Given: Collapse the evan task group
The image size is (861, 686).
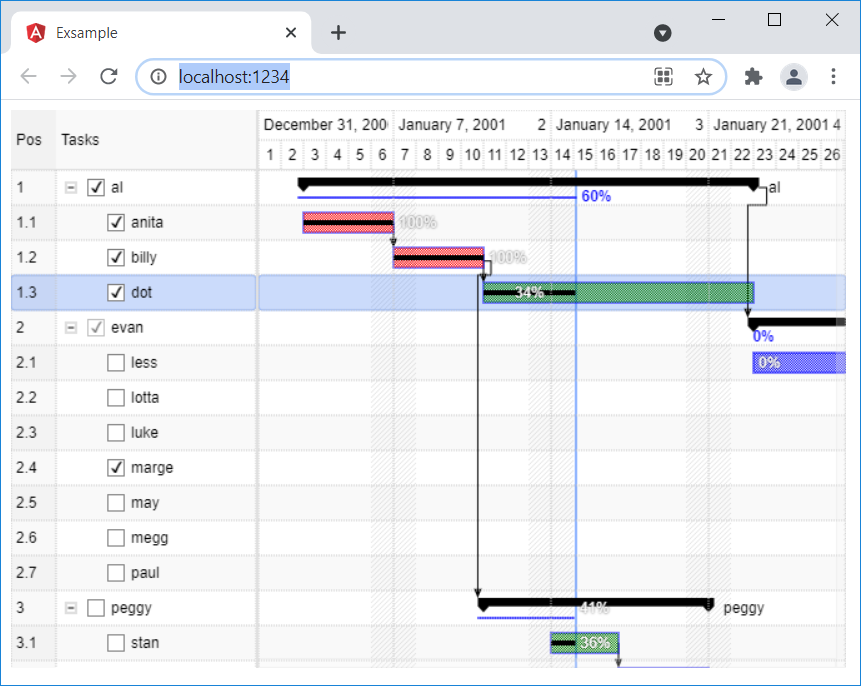Looking at the screenshot, I should point(71,328).
